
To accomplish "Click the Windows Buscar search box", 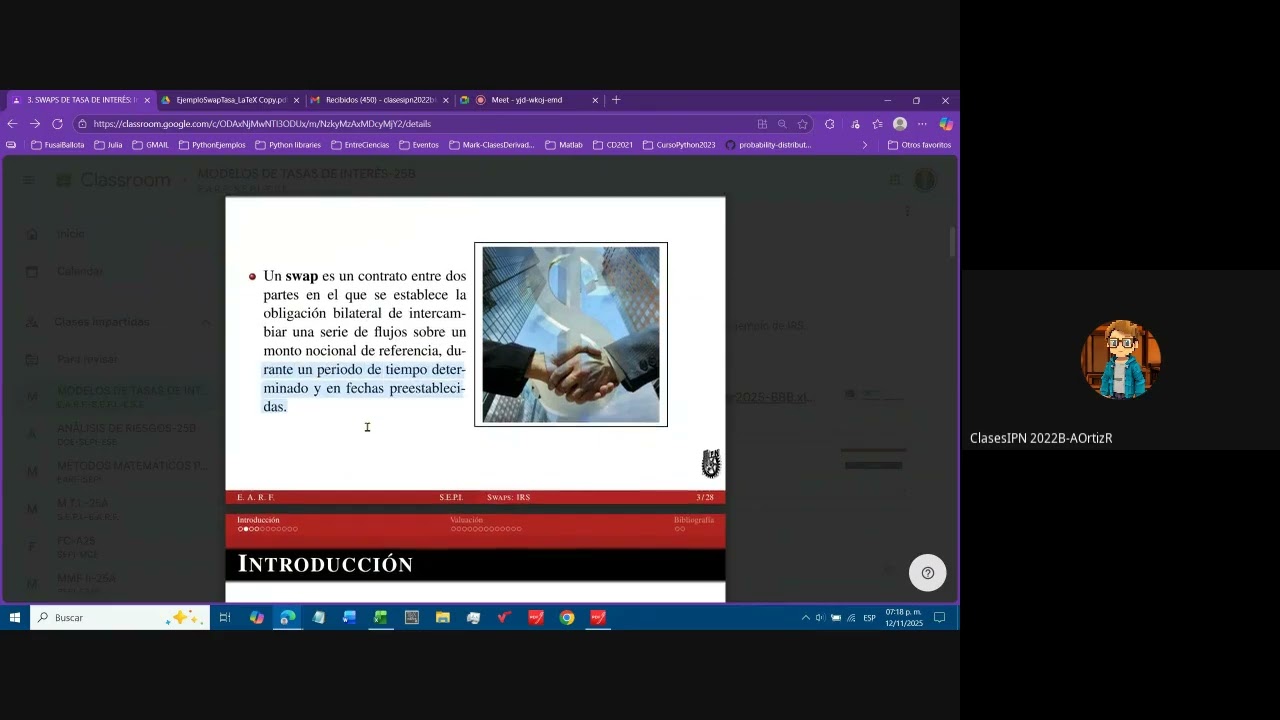I will (120, 618).
